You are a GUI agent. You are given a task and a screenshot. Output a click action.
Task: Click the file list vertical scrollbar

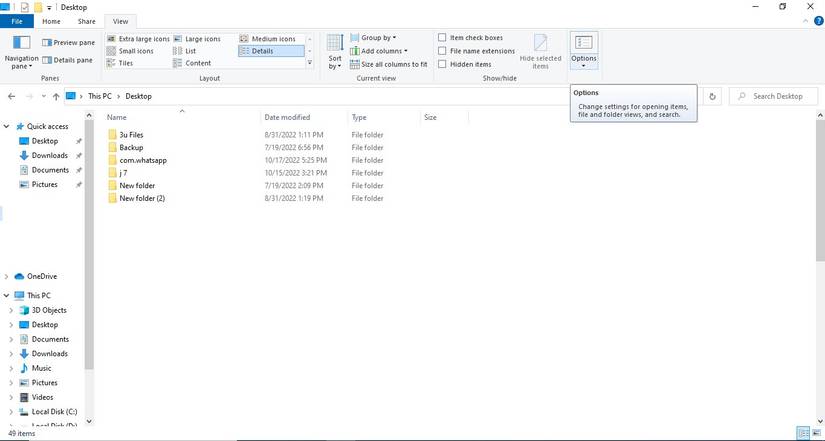pyautogui.click(x=821, y=189)
